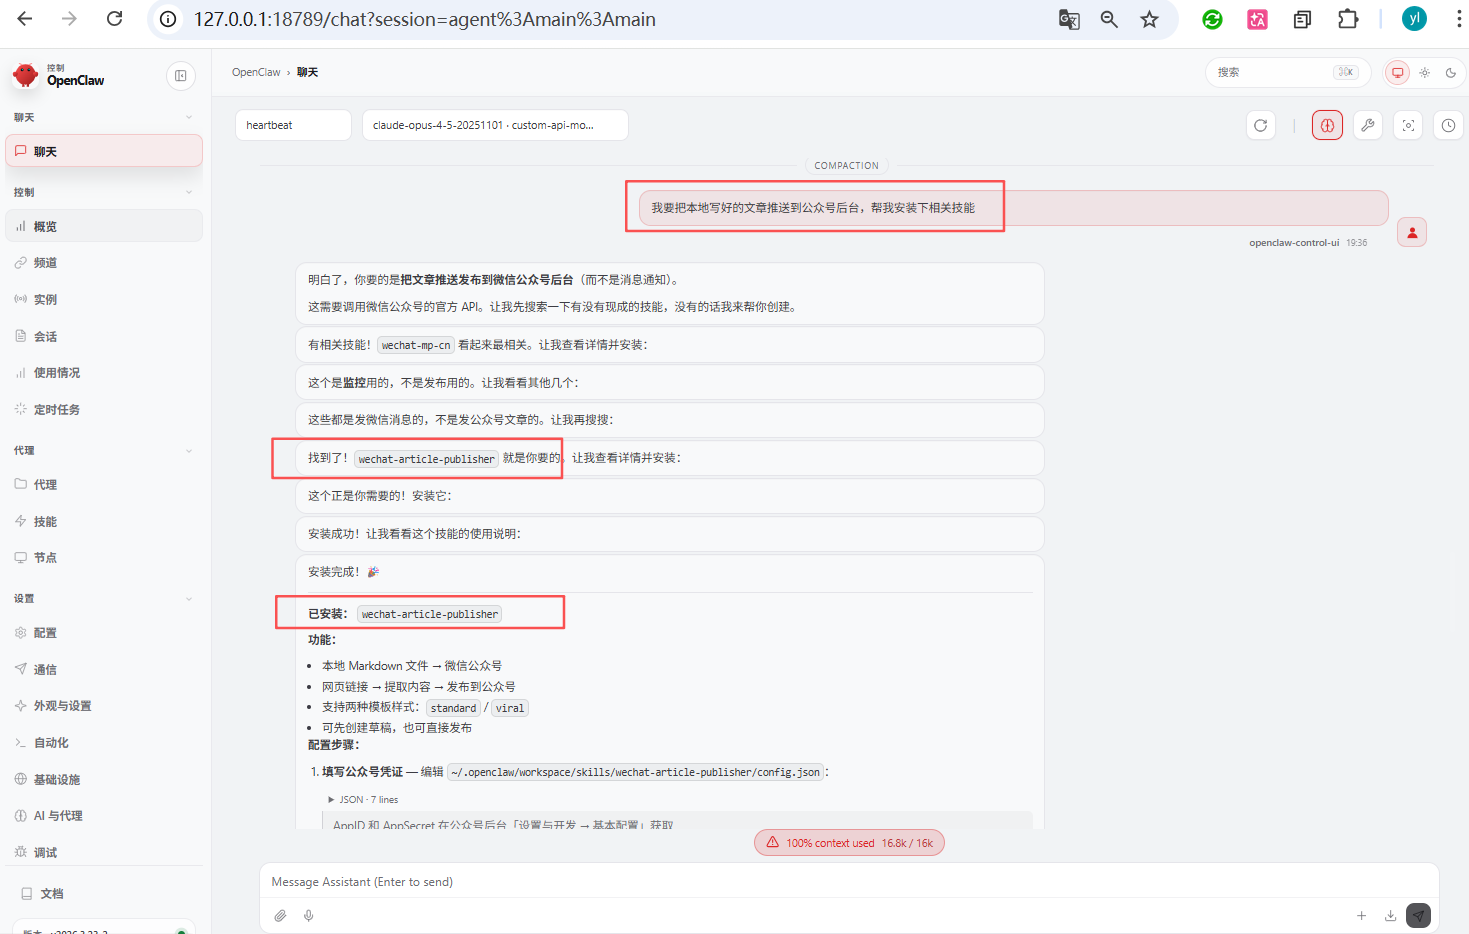Click the wrench tools icon in the toolbar
Screen dimensions: 1469x934
[x=1367, y=125]
